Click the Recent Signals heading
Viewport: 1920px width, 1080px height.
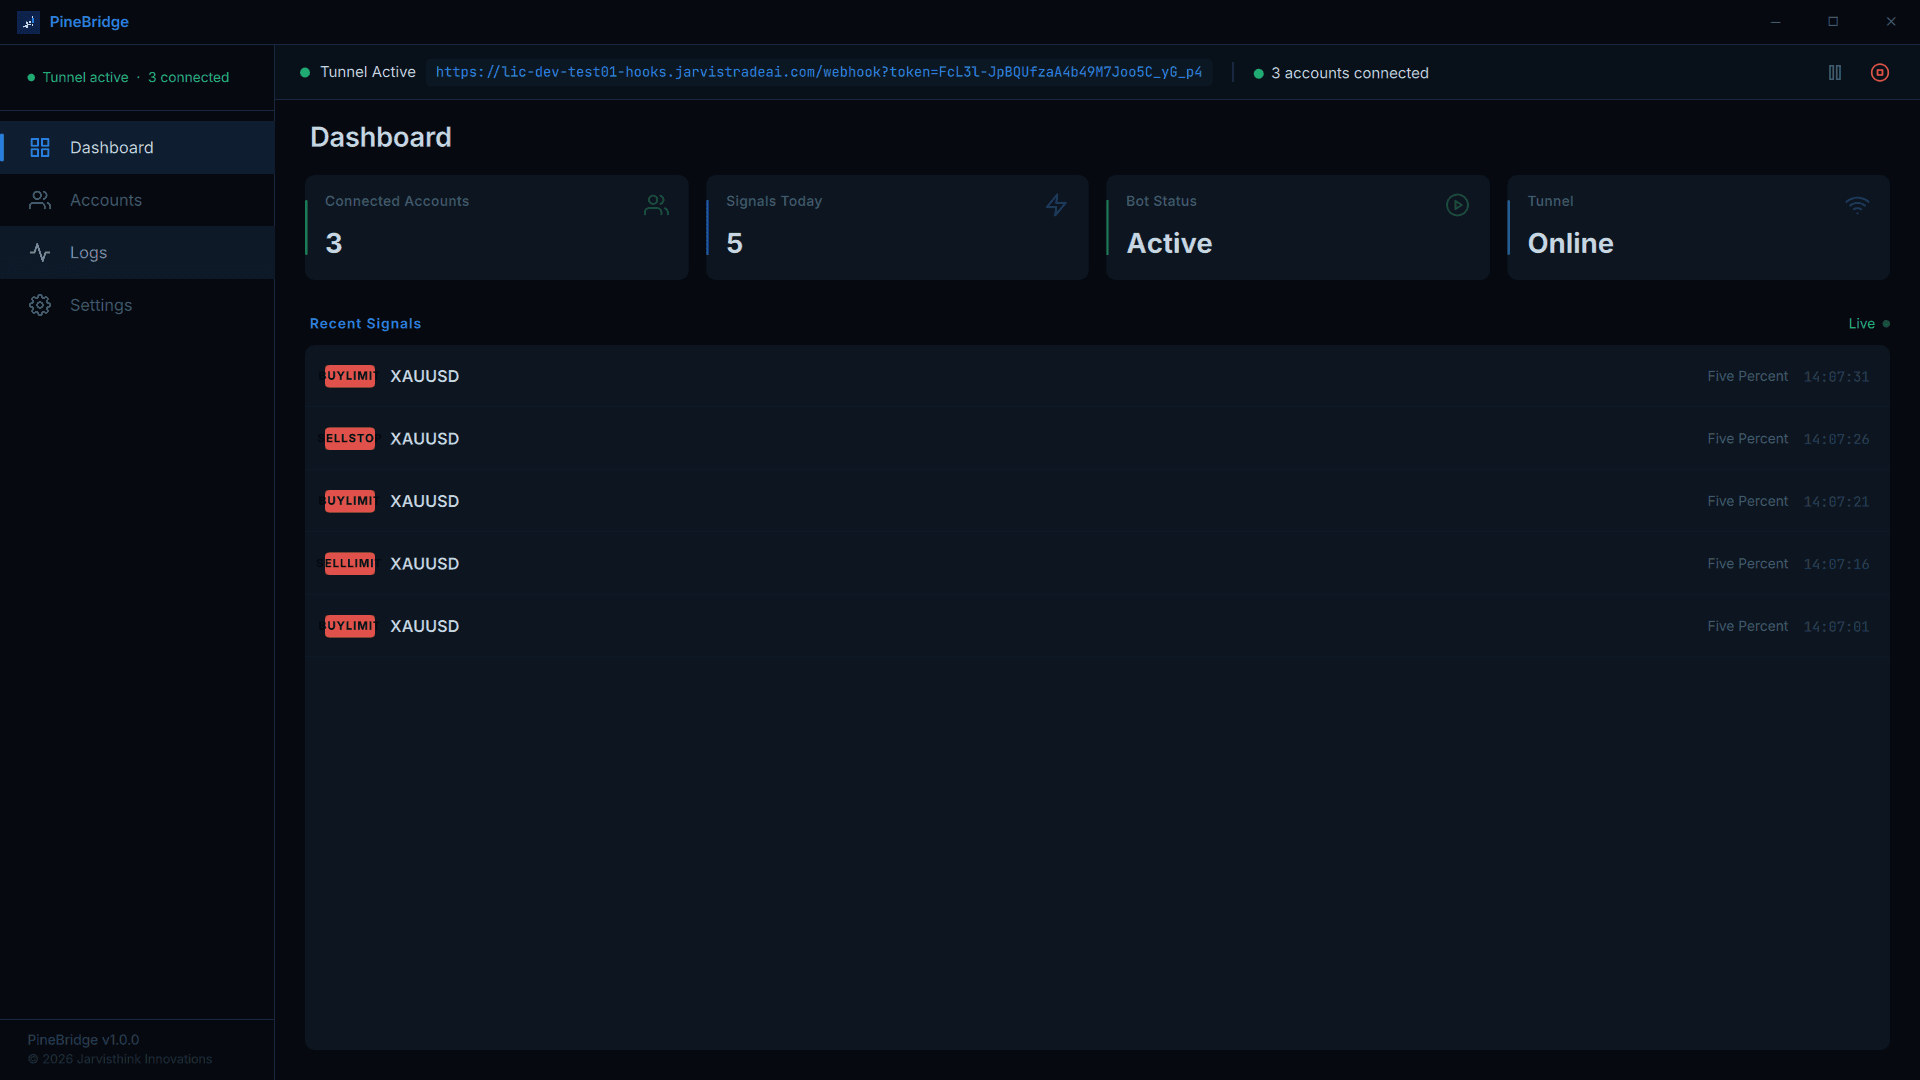pos(365,324)
